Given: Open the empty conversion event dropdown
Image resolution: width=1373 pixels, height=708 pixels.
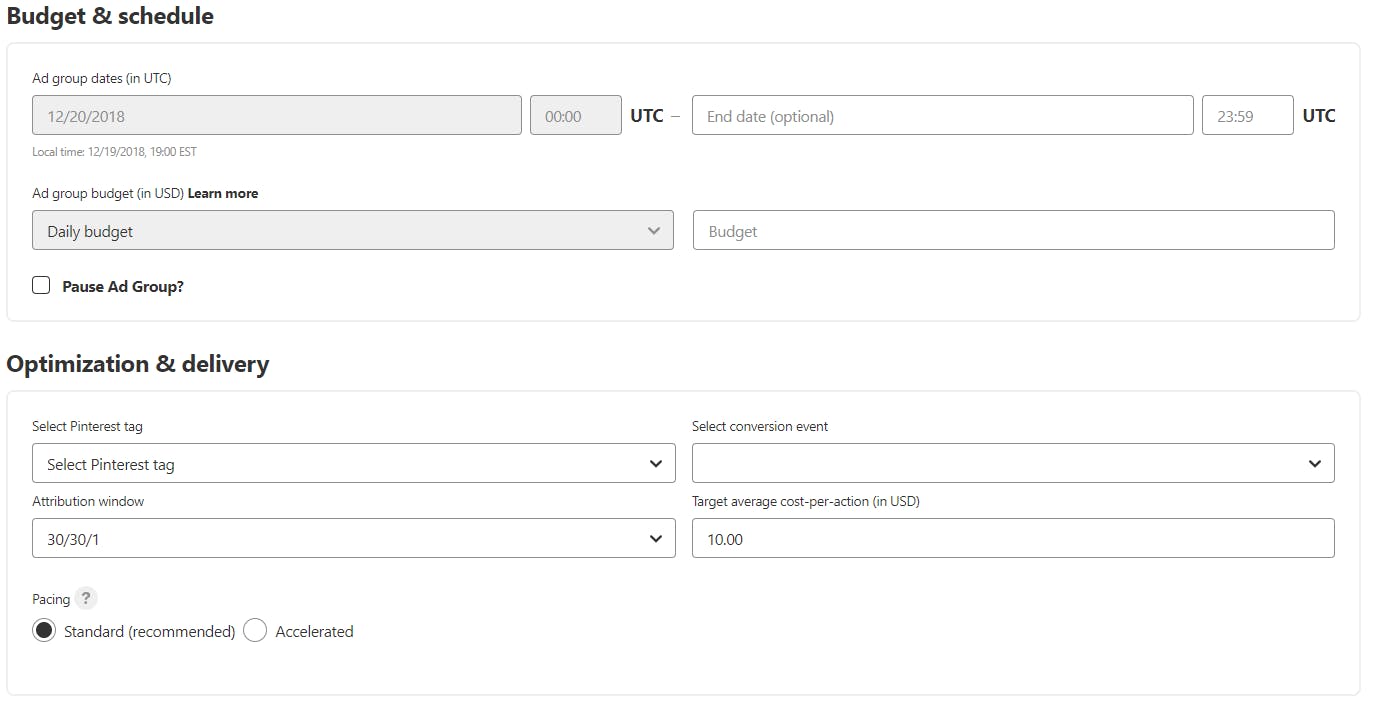Looking at the screenshot, I should [1012, 463].
